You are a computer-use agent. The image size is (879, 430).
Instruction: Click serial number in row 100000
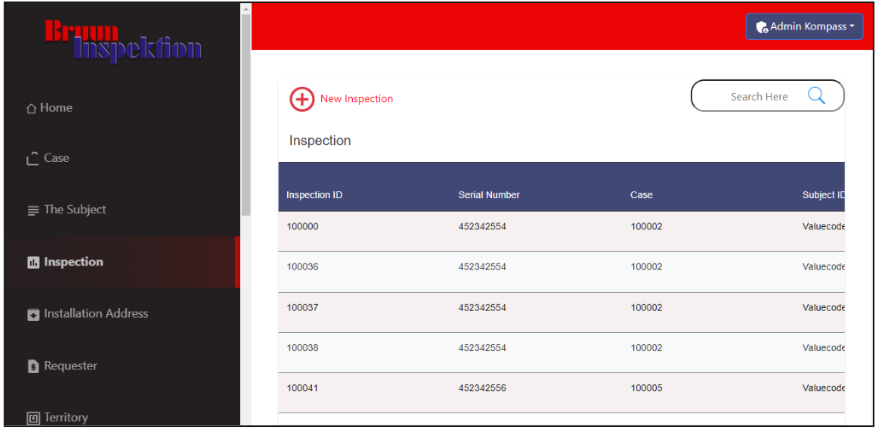[482, 227]
